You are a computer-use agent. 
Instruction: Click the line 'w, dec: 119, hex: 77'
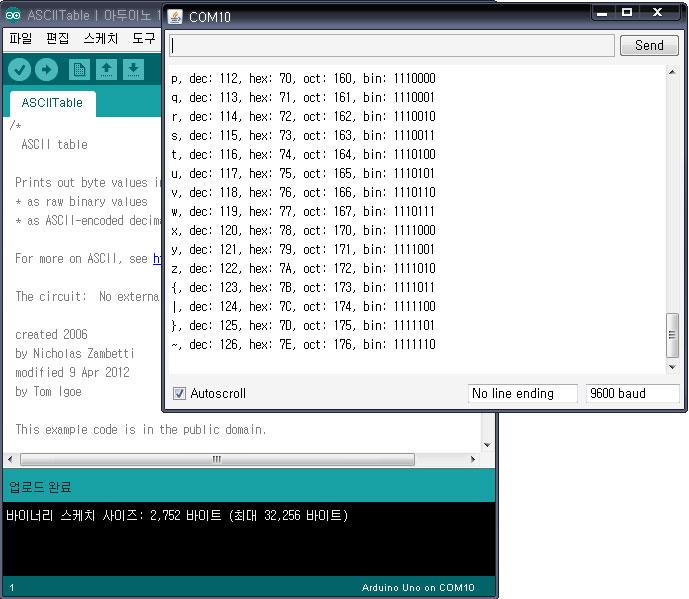[303, 211]
